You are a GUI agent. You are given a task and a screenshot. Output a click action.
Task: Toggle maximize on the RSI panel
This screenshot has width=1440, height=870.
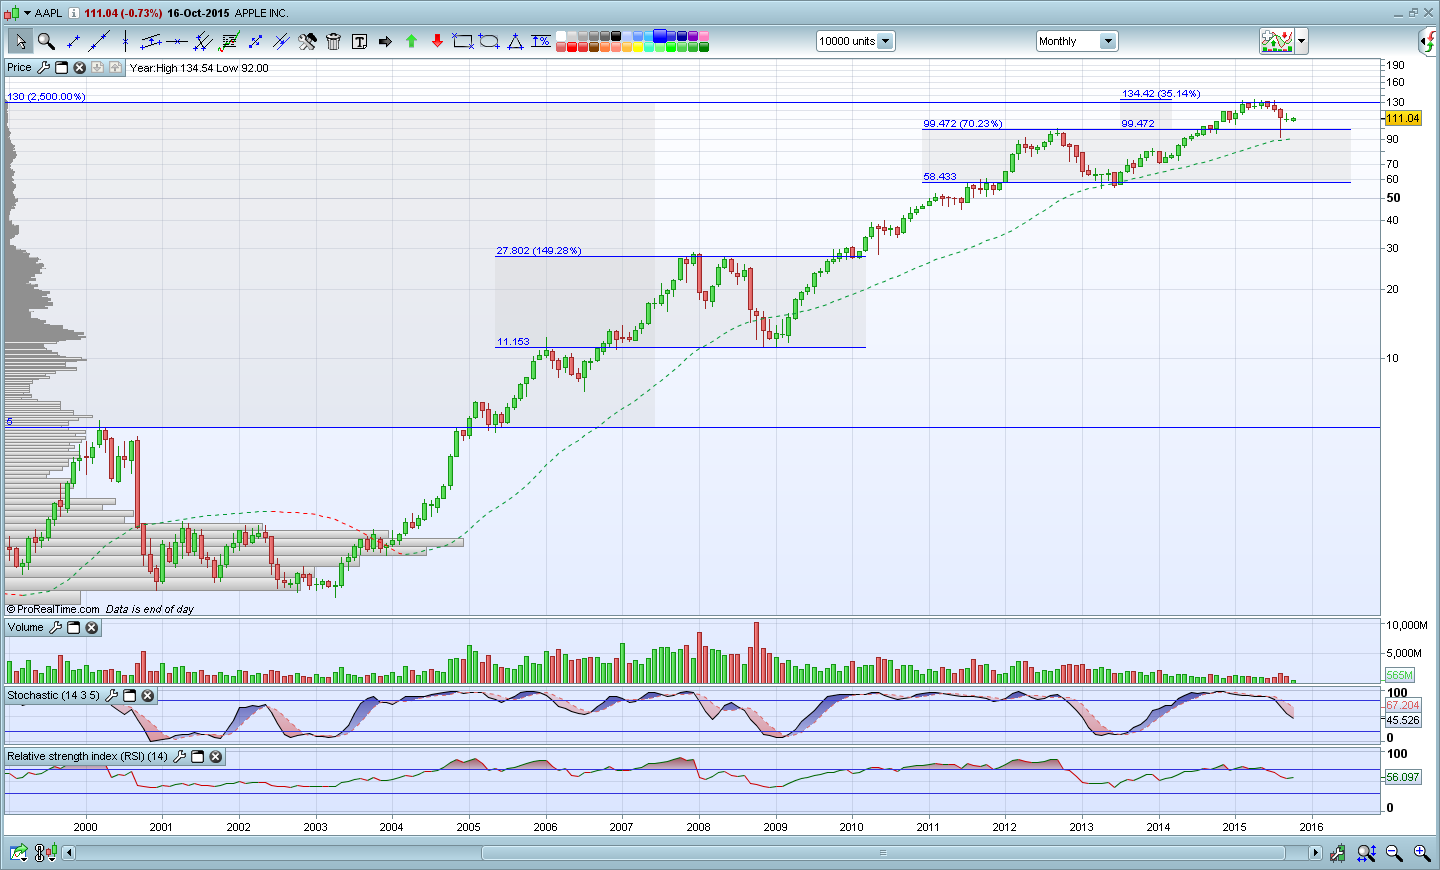click(197, 757)
